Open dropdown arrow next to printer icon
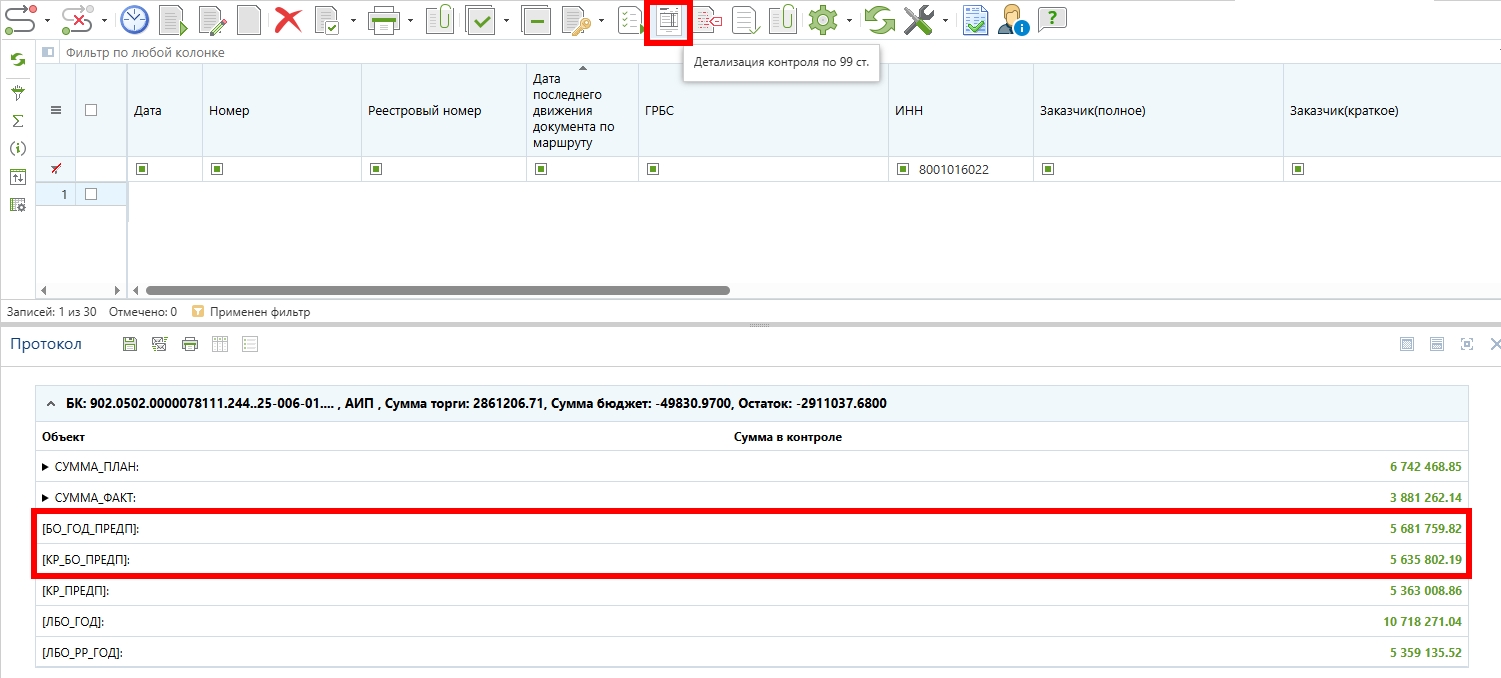The image size is (1501, 678). (x=410, y=21)
